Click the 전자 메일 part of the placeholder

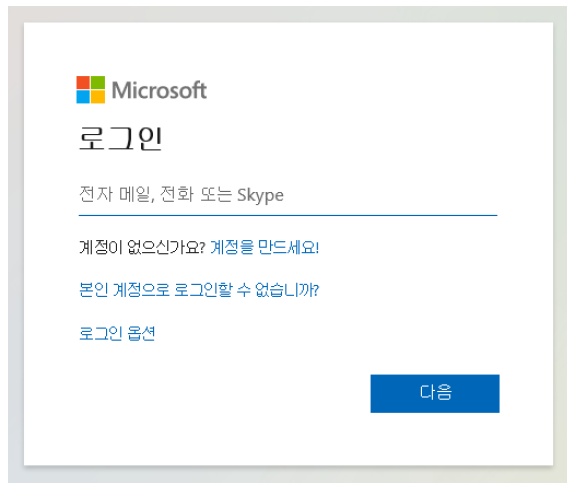coord(116,194)
